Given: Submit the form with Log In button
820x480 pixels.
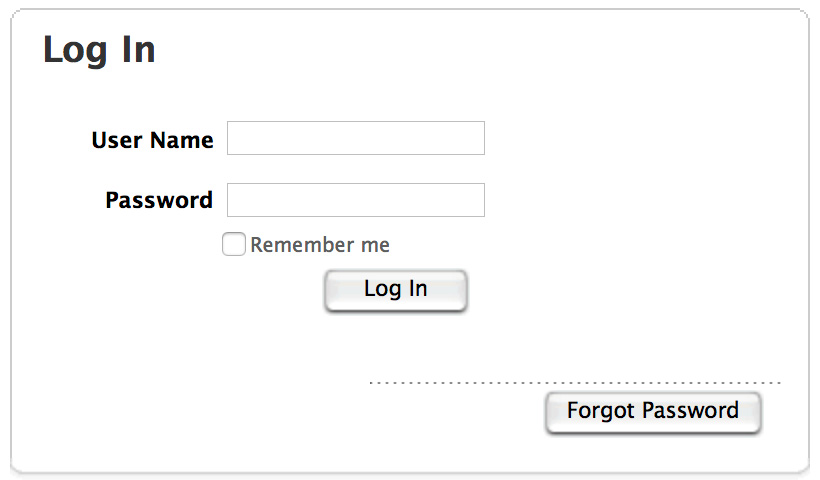Looking at the screenshot, I should point(396,290).
